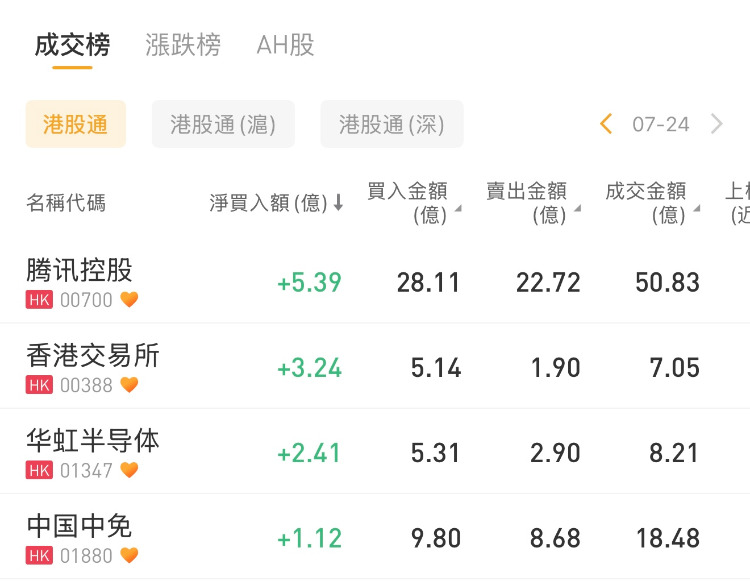Sort by 成交金額 (億) column
Image resolution: width=750 pixels, height=585 pixels.
pyautogui.click(x=652, y=203)
